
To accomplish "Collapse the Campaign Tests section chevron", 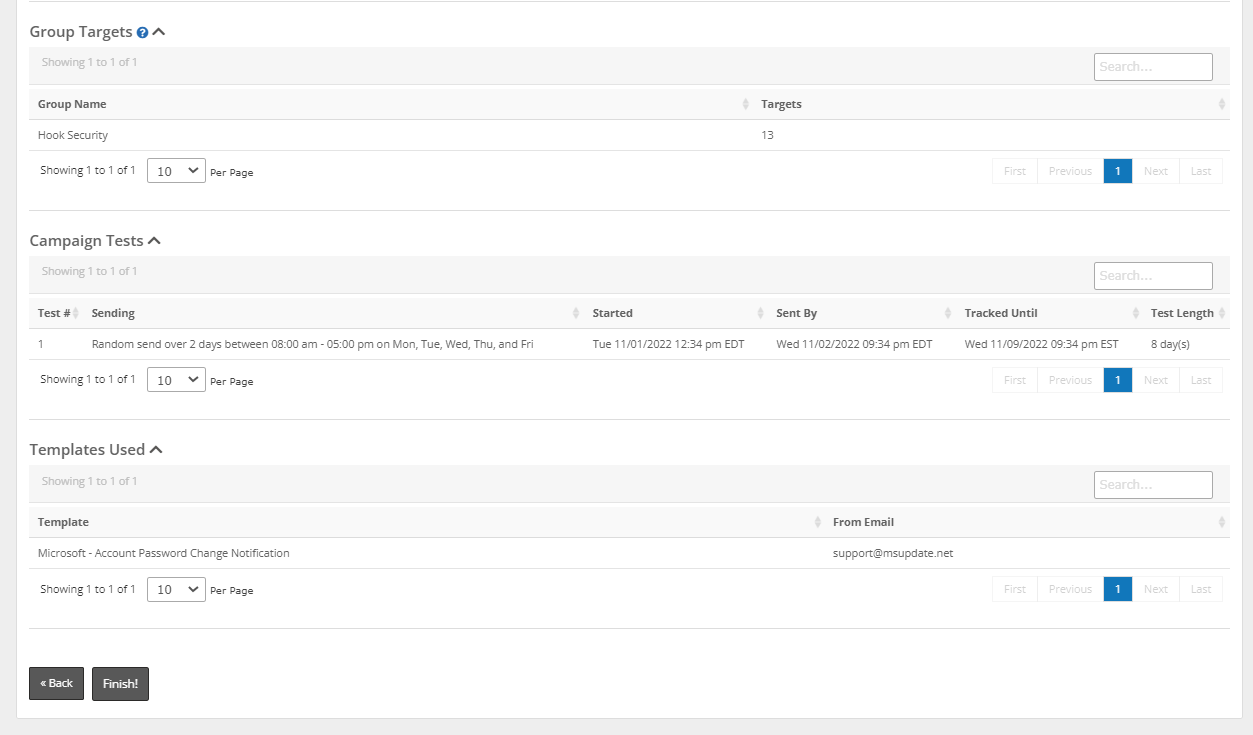I will (x=153, y=241).
